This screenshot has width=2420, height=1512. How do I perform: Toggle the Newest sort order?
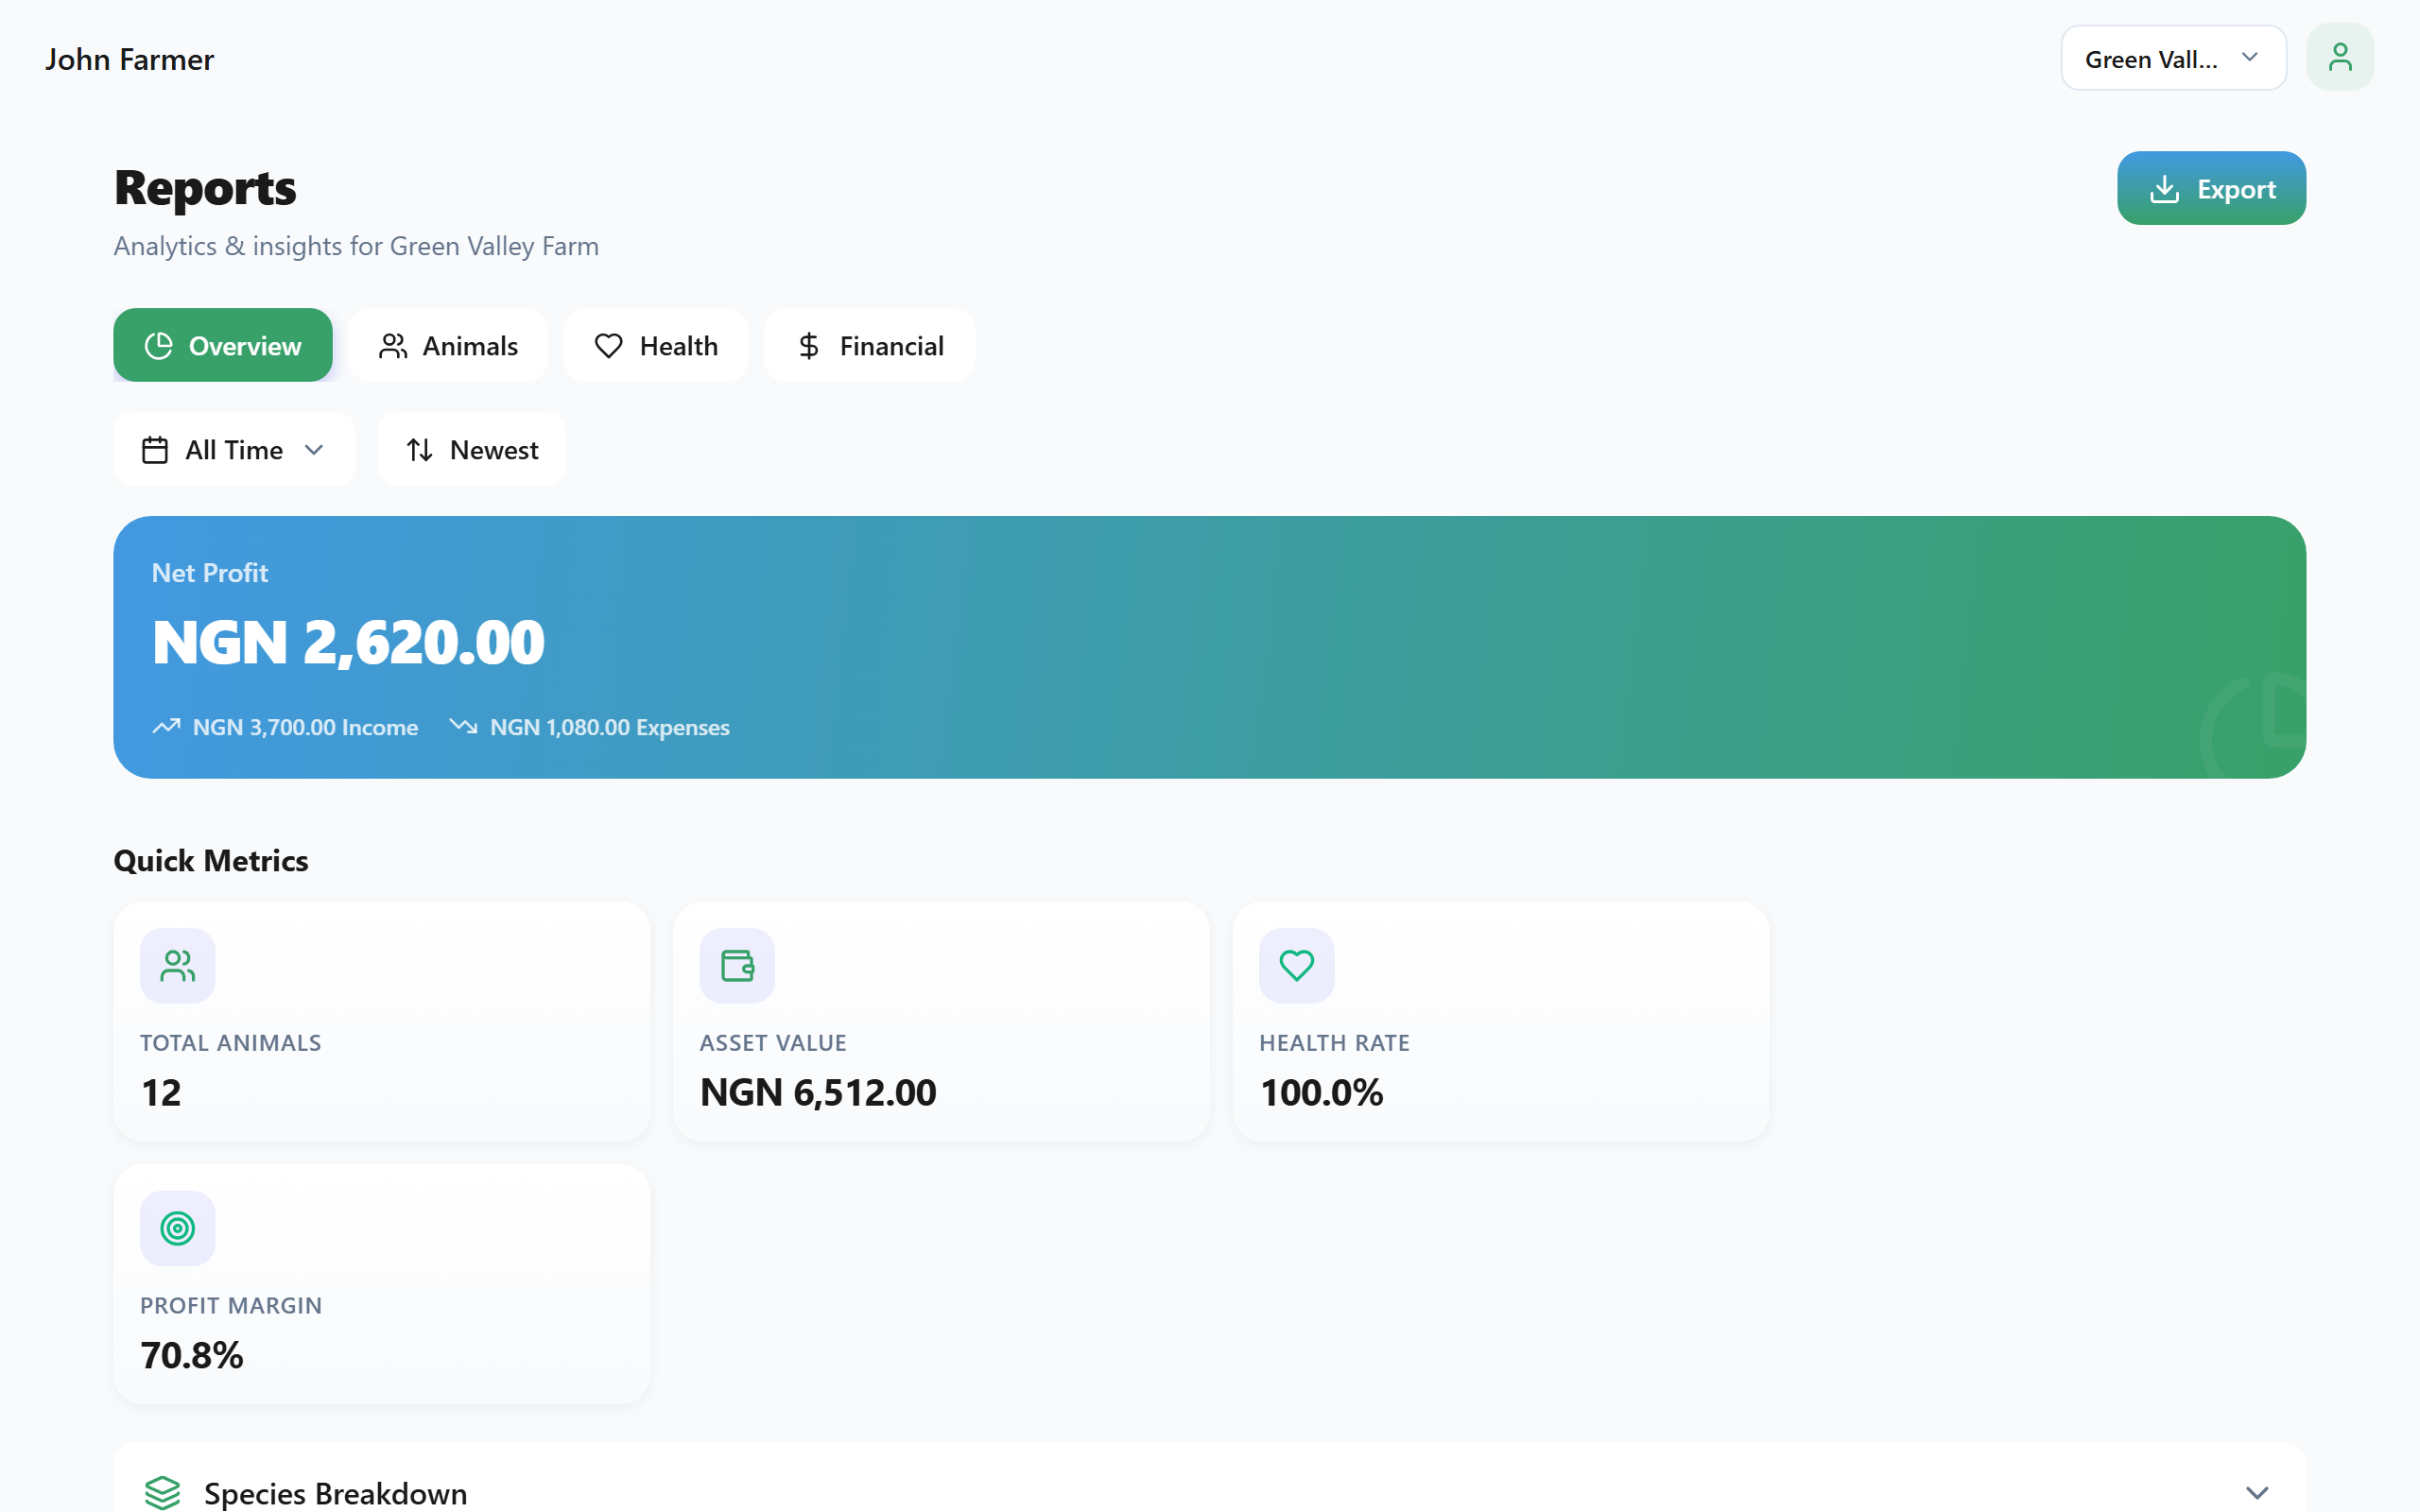(471, 450)
